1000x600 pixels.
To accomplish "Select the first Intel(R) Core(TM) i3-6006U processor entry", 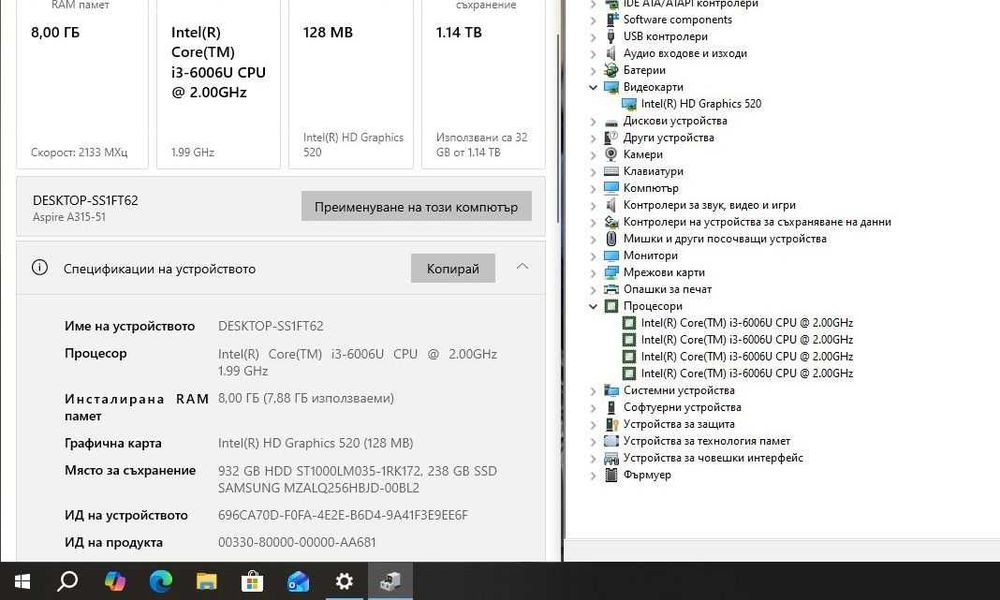I will coord(747,323).
